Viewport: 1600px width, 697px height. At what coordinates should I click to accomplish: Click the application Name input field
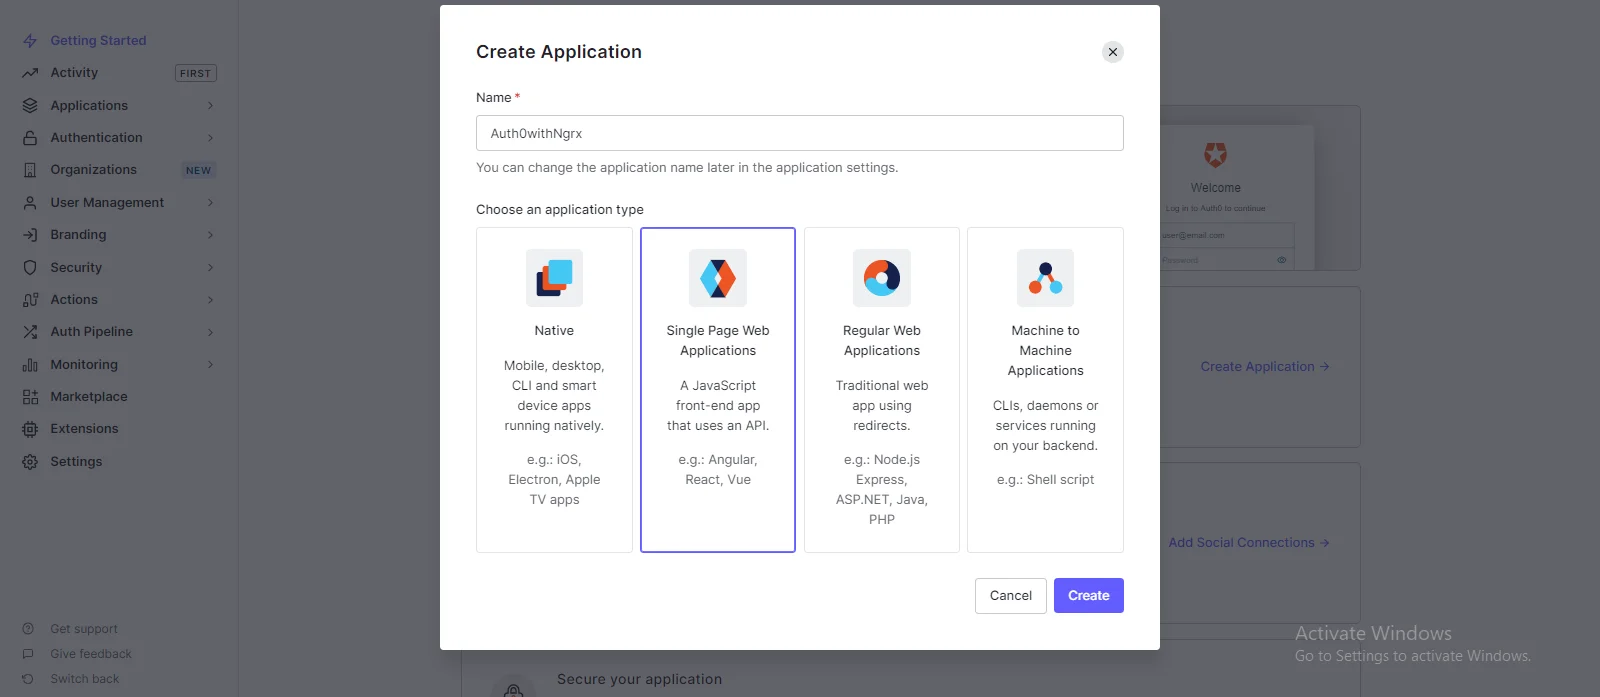point(800,133)
